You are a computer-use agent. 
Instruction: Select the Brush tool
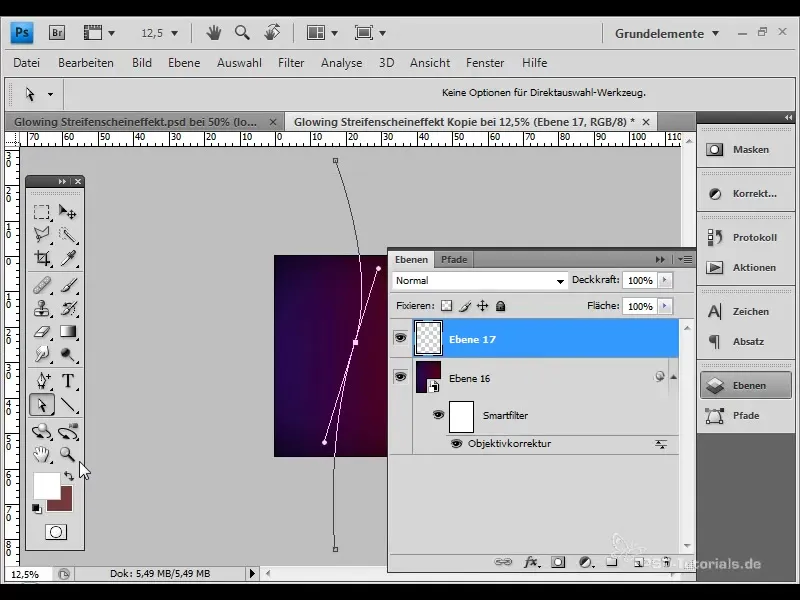click(x=67, y=285)
